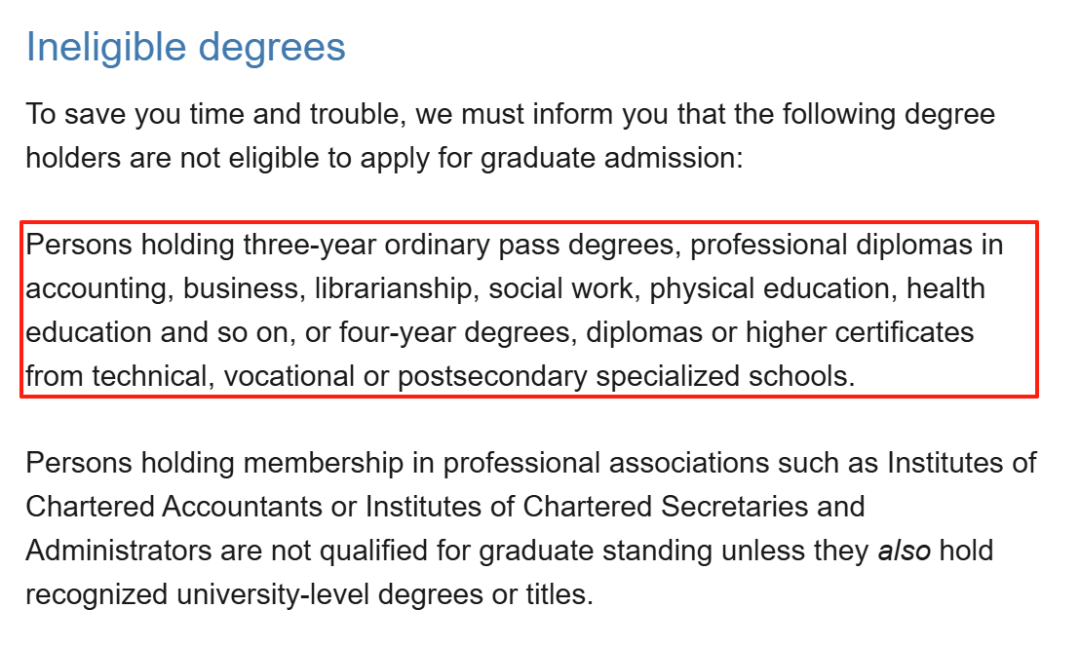This screenshot has height=647, width=1080.
Task: Click the phrase "three-year ordinary pass degrees"
Action: pyautogui.click(x=458, y=246)
